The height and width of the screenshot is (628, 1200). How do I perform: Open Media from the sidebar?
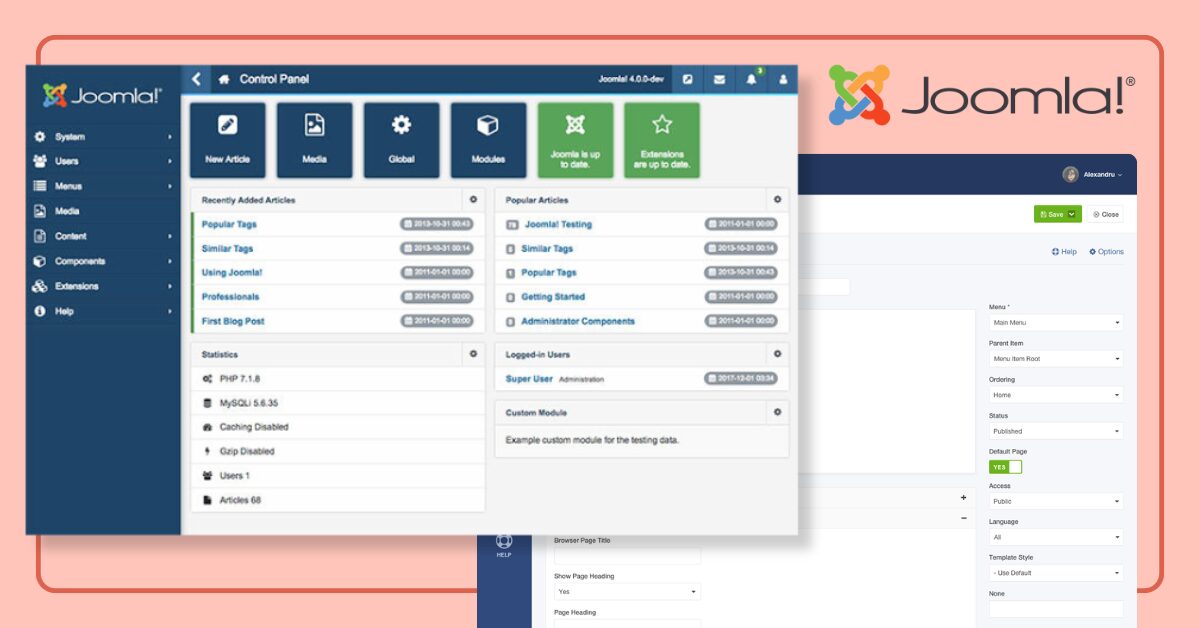[104, 211]
